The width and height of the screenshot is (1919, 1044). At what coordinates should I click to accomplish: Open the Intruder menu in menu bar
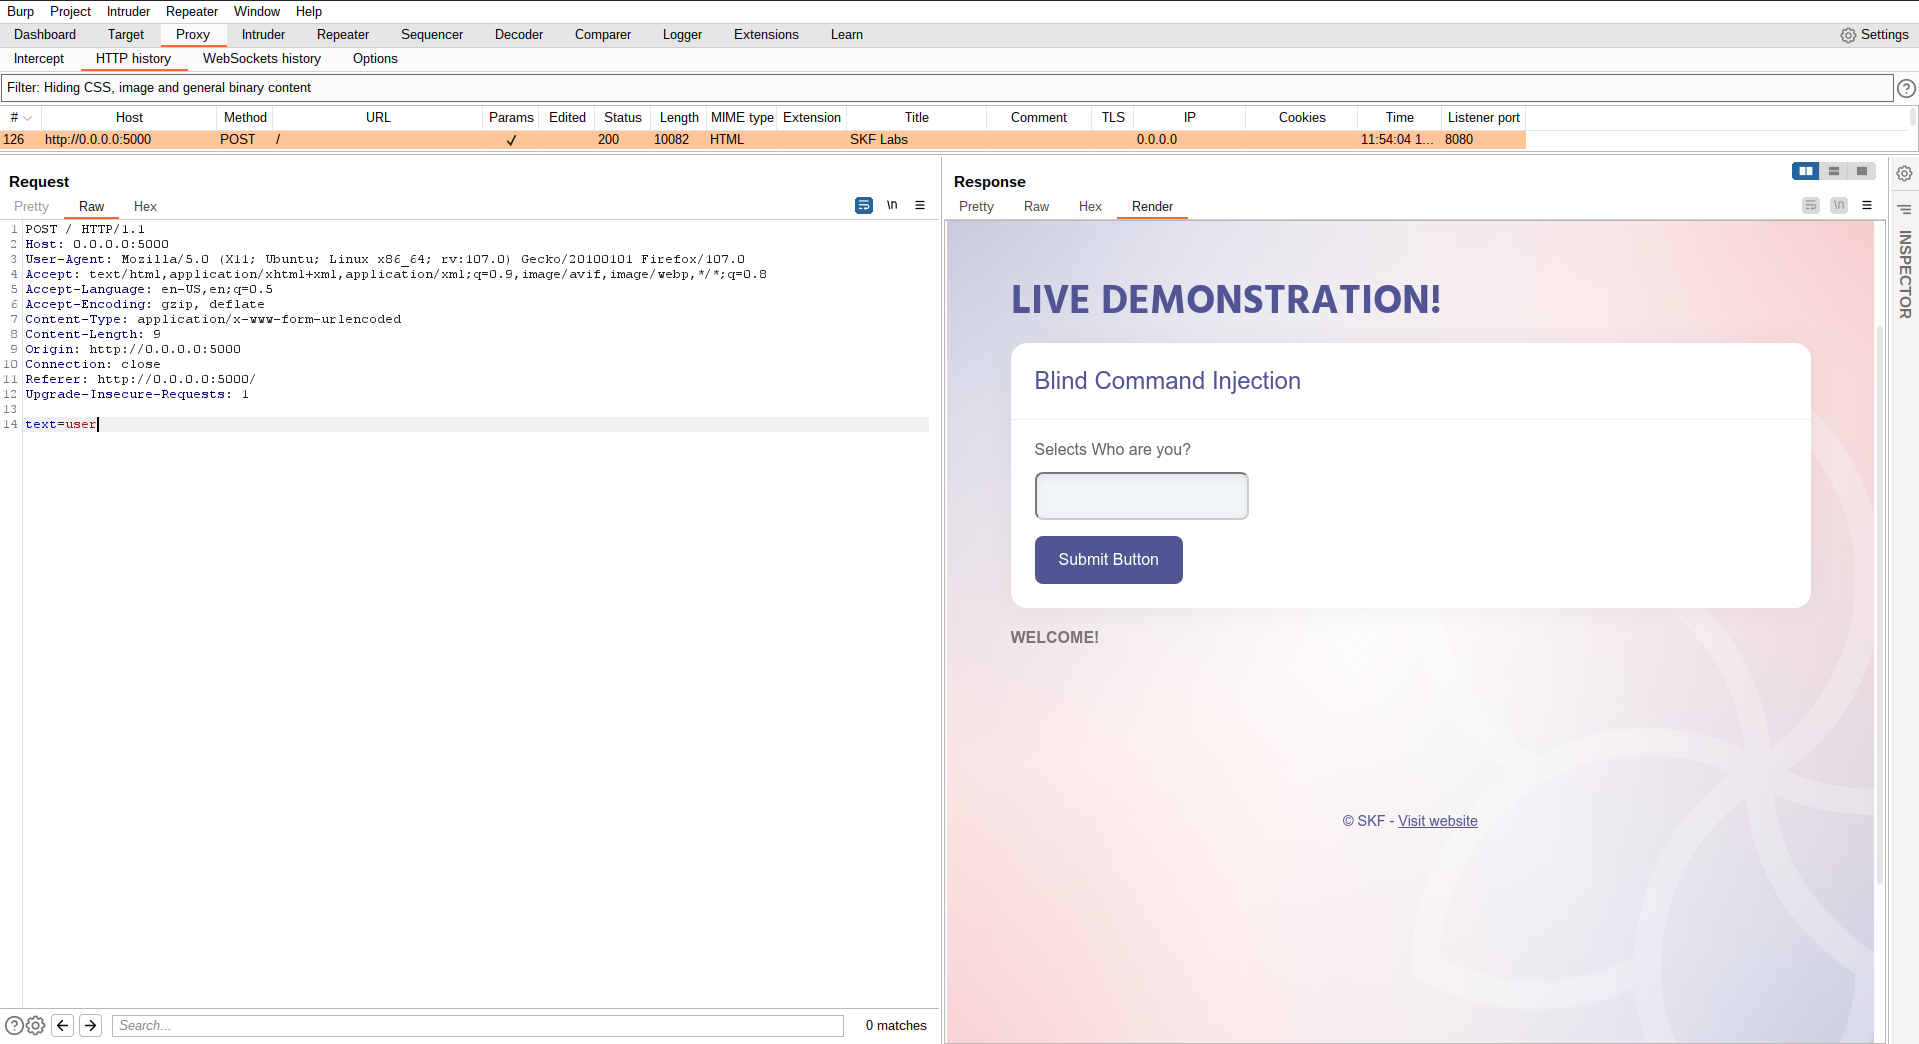[x=129, y=11]
